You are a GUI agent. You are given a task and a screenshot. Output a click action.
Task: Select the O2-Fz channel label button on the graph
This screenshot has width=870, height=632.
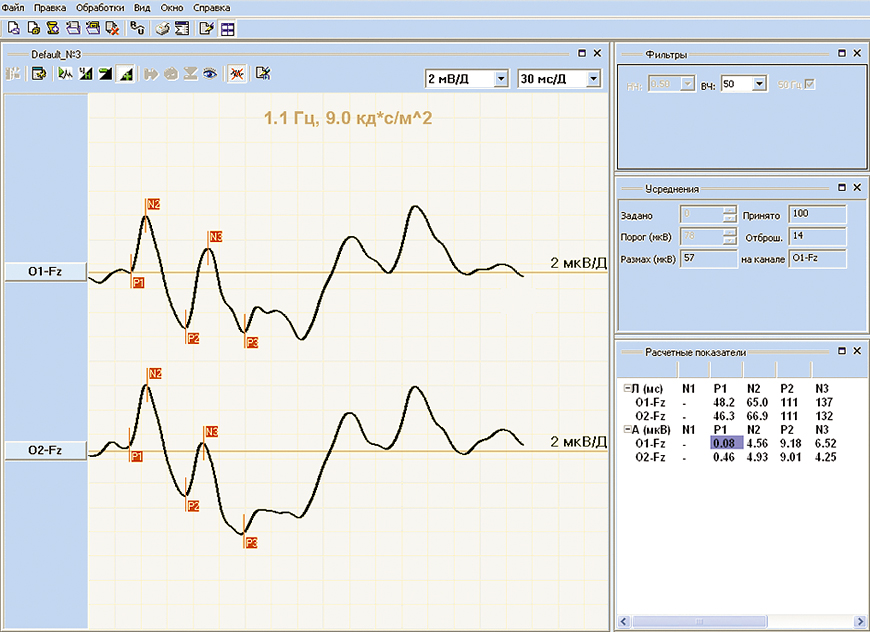[x=45, y=451]
